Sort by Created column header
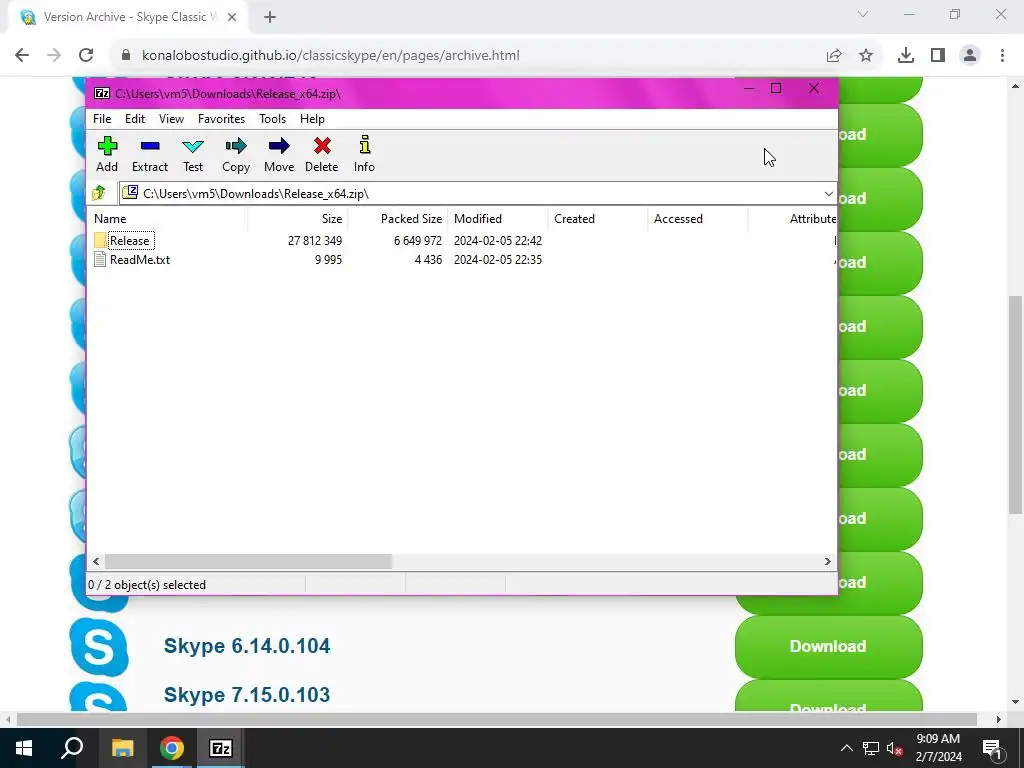This screenshot has width=1024, height=768. [x=598, y=219]
